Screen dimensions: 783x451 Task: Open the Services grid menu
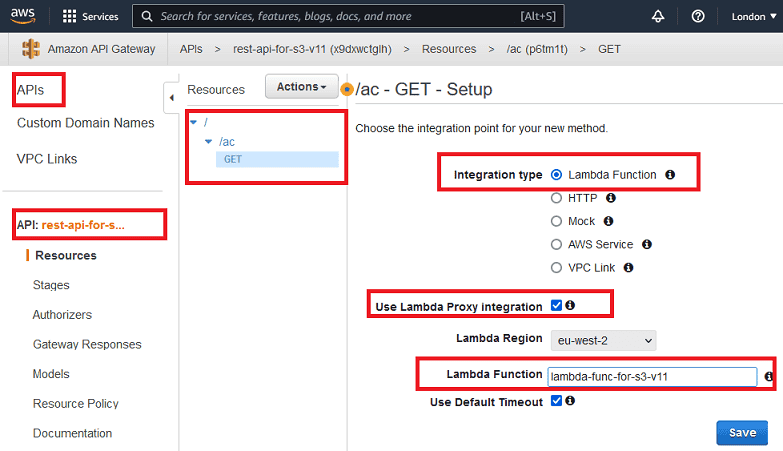coord(70,17)
